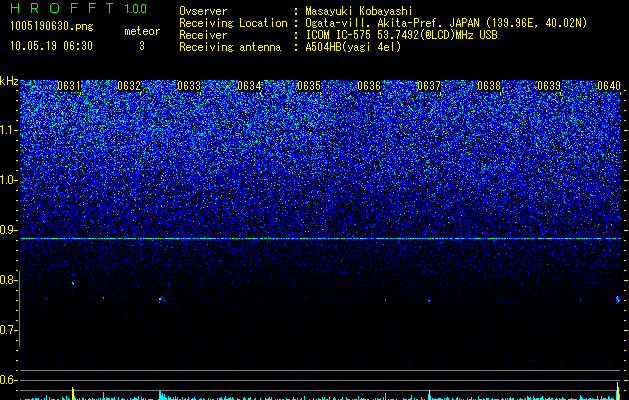Click the meteor count value 3
The width and height of the screenshot is (629, 400).
point(142,46)
